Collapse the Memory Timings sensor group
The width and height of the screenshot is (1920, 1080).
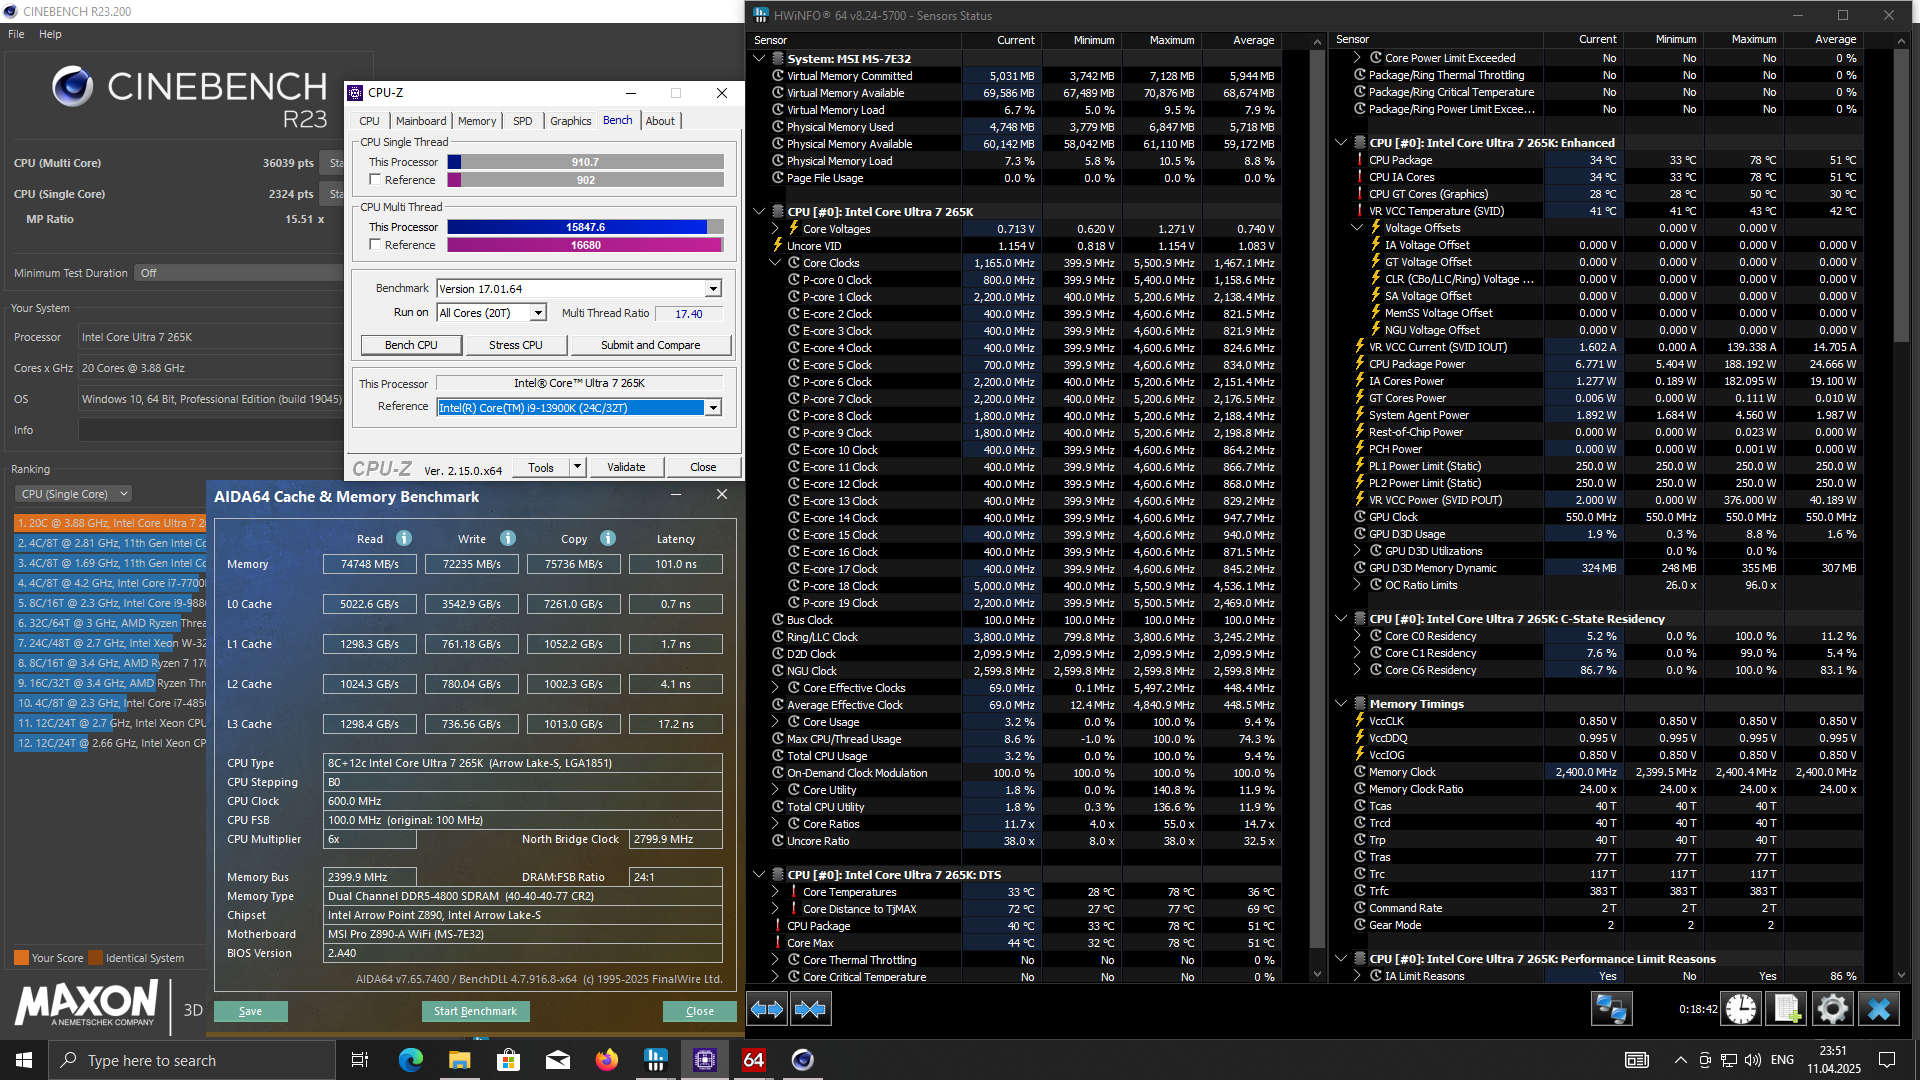click(x=1341, y=704)
